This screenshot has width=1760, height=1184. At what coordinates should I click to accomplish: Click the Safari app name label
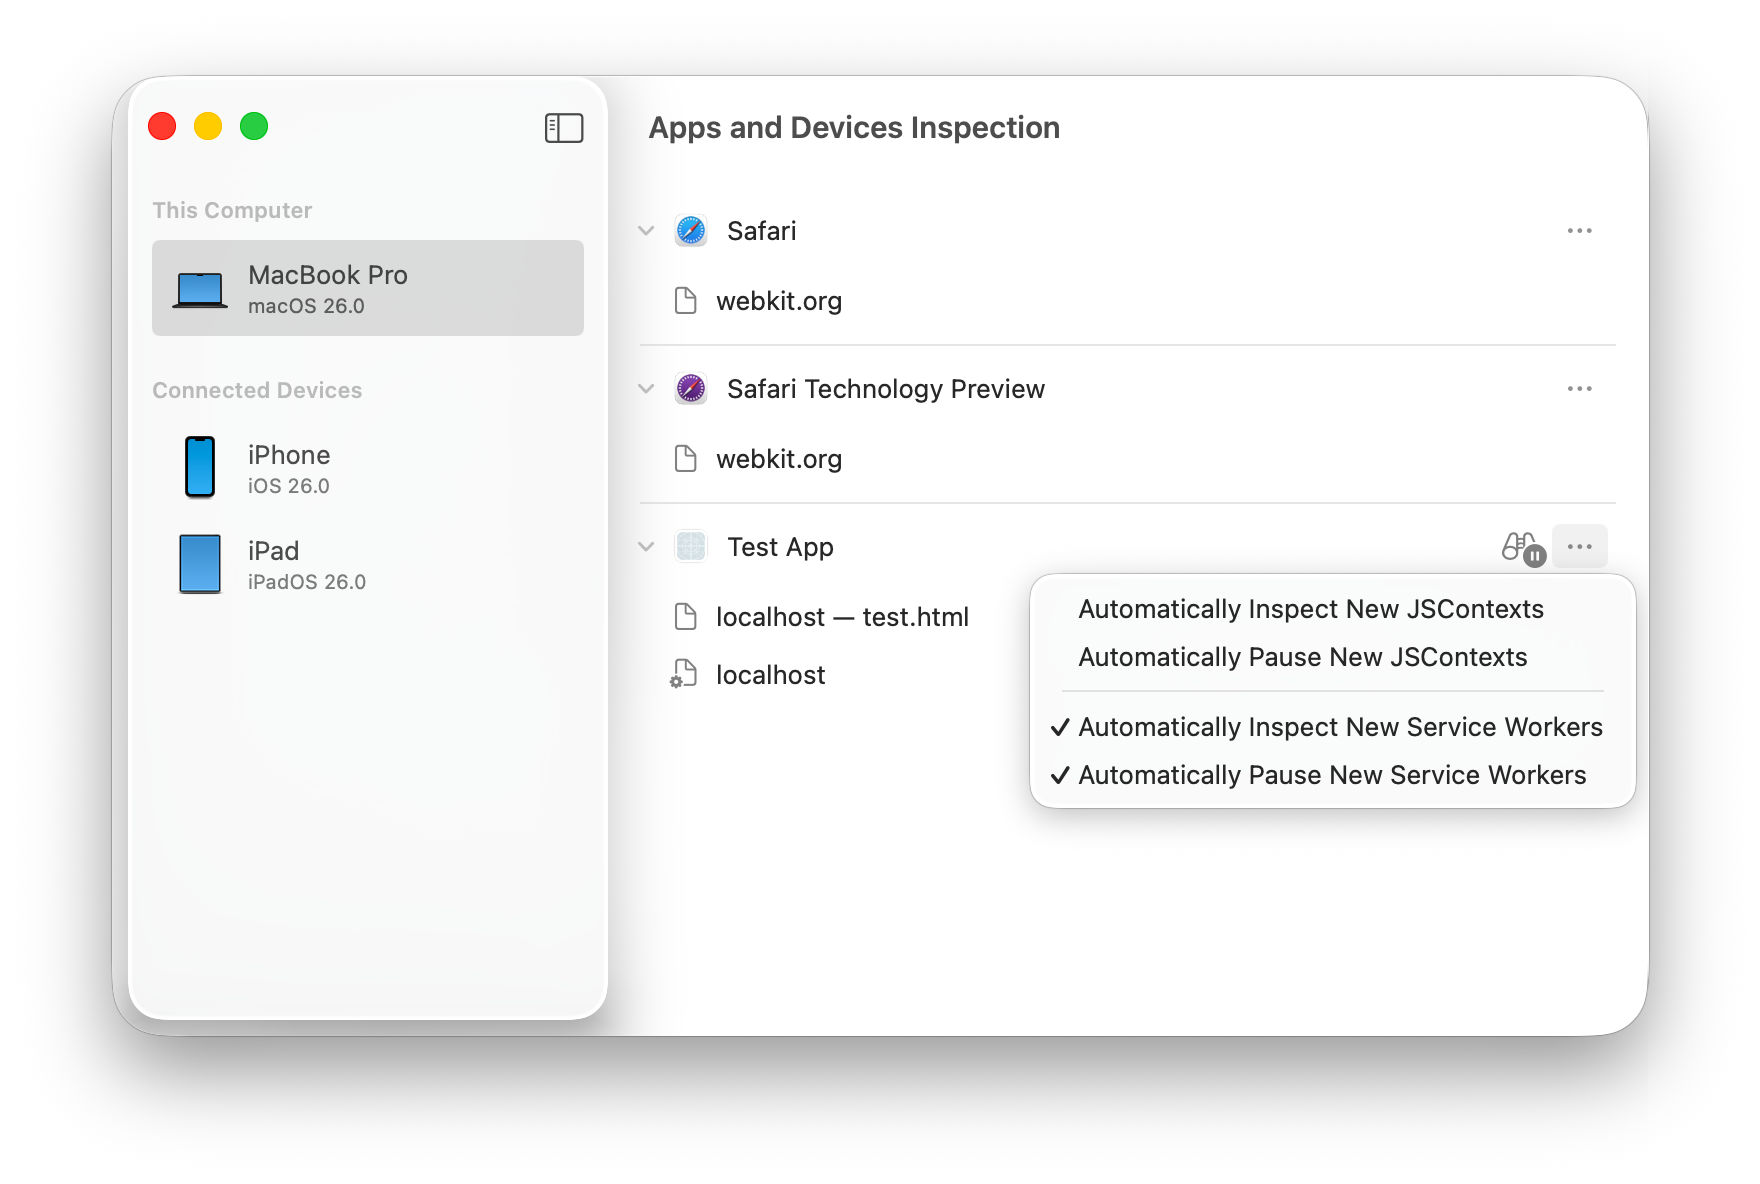(x=761, y=231)
